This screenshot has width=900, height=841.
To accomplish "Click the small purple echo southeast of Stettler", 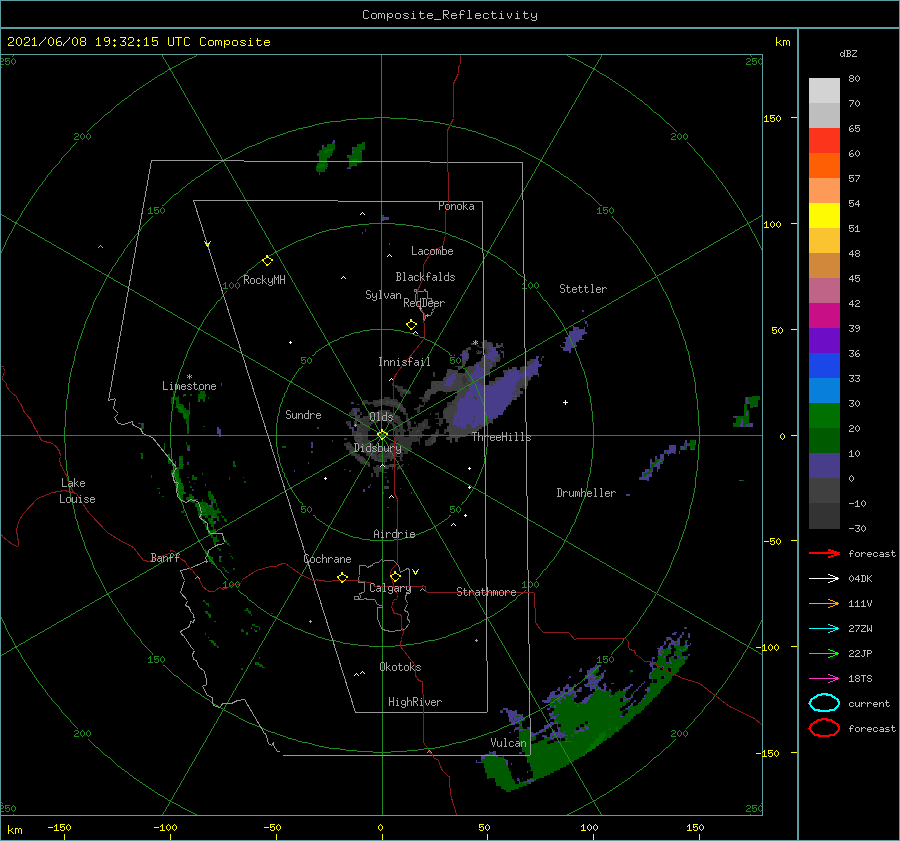I will [574, 338].
